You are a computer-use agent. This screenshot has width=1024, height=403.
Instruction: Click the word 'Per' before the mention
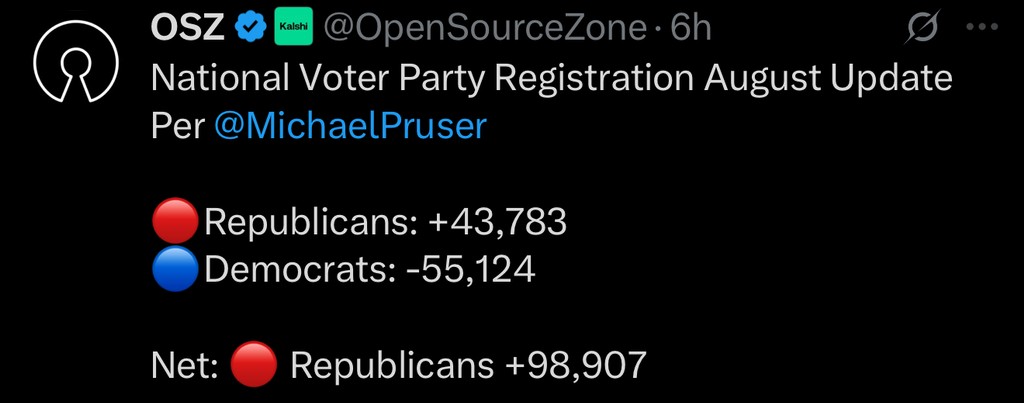point(177,128)
